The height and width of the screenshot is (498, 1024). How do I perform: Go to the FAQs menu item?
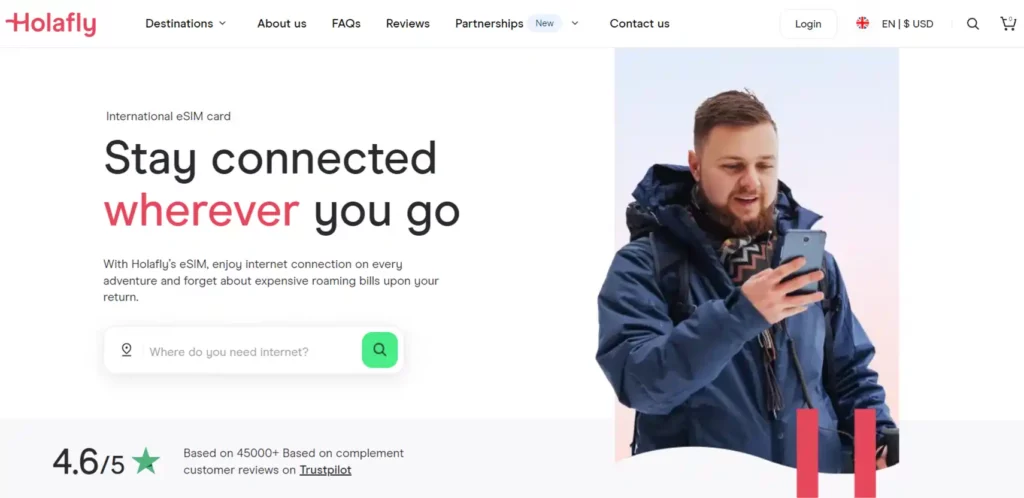click(346, 23)
